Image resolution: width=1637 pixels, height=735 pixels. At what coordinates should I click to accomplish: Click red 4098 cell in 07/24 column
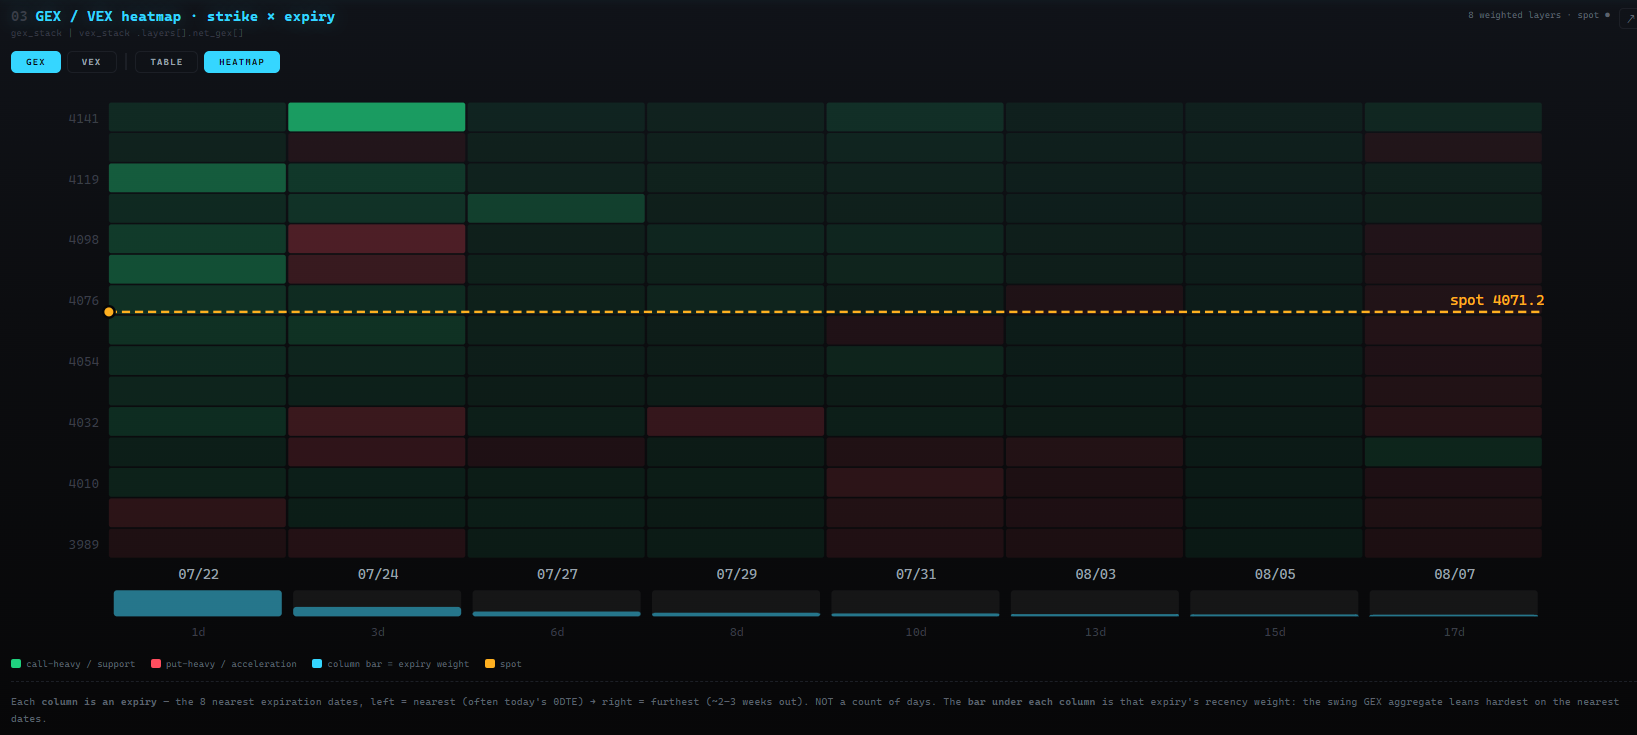point(377,239)
